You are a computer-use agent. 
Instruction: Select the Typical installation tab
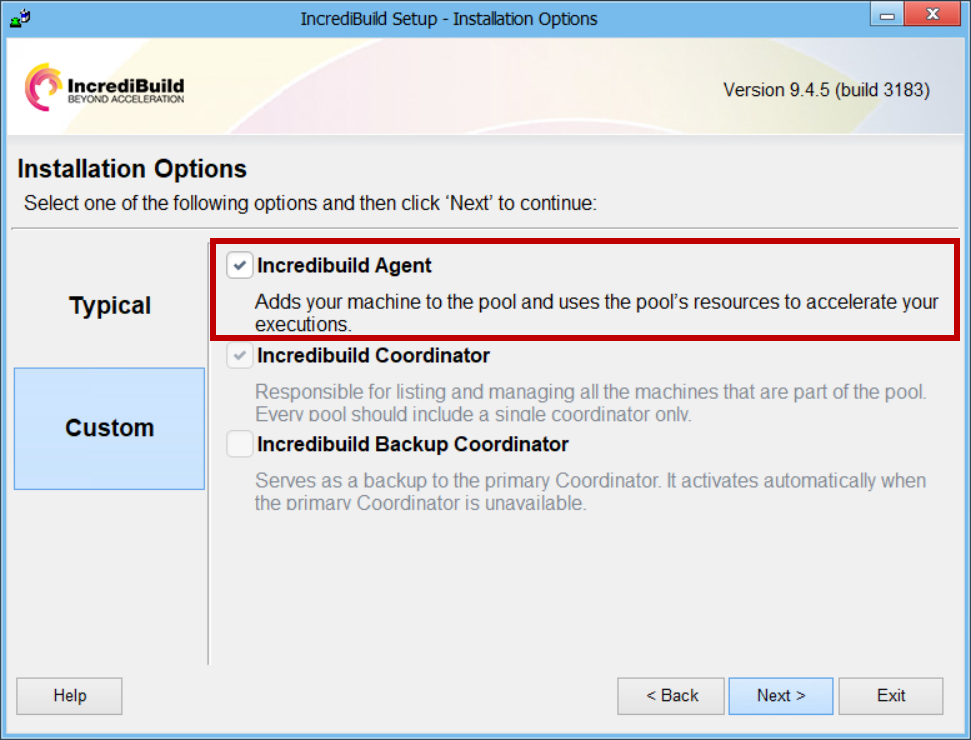(110, 306)
